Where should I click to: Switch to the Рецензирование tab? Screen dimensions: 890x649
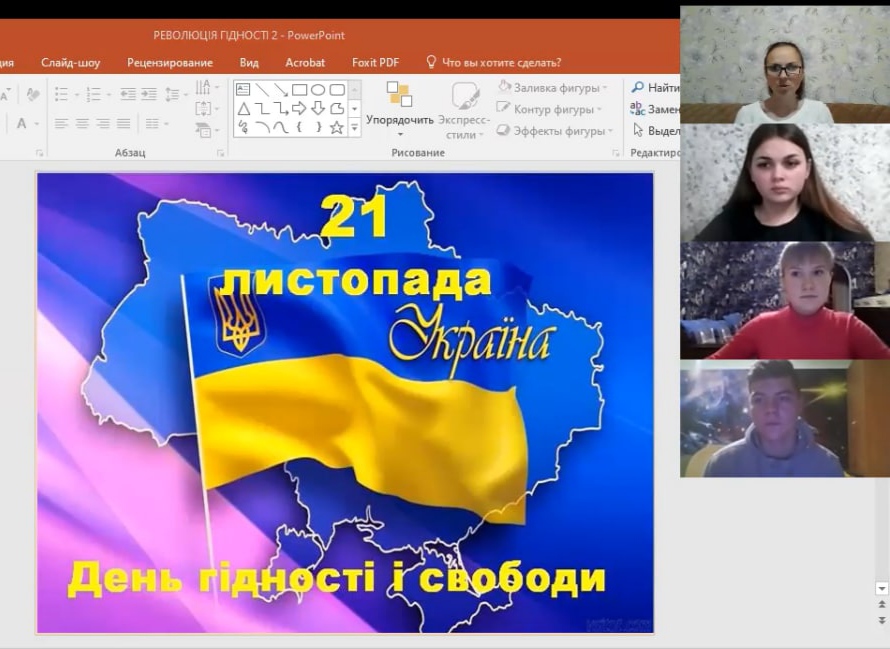pyautogui.click(x=170, y=62)
